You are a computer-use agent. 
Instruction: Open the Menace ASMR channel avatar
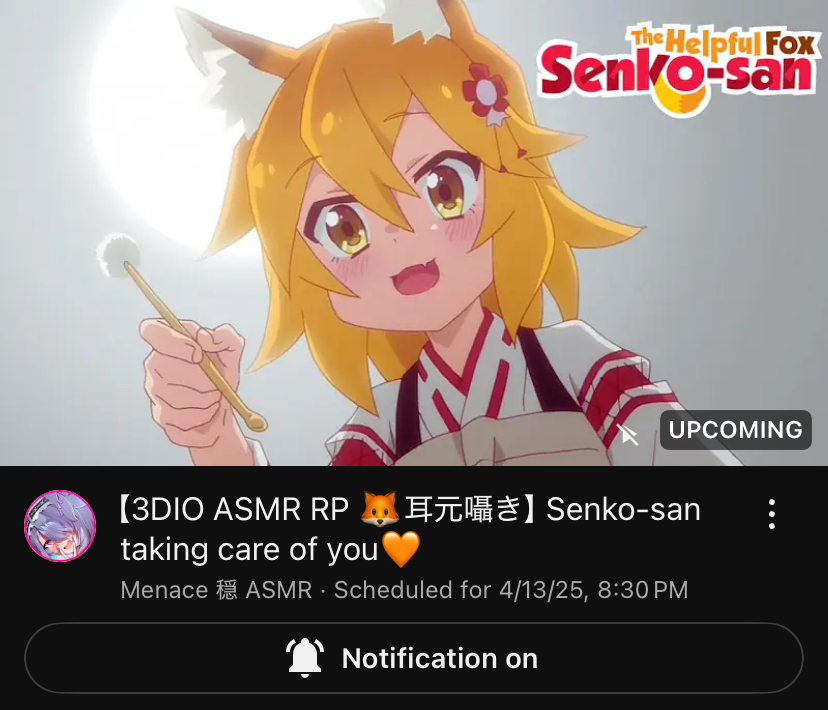pyautogui.click(x=60, y=526)
